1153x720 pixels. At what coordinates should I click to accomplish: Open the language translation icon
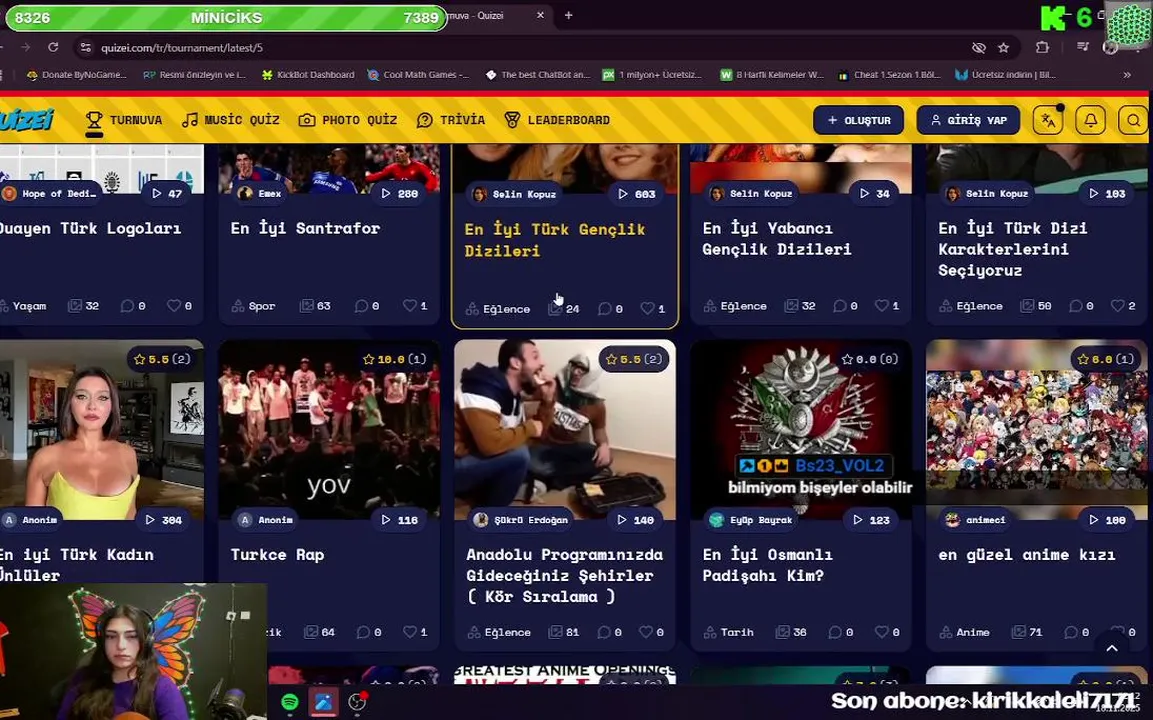click(x=1048, y=120)
